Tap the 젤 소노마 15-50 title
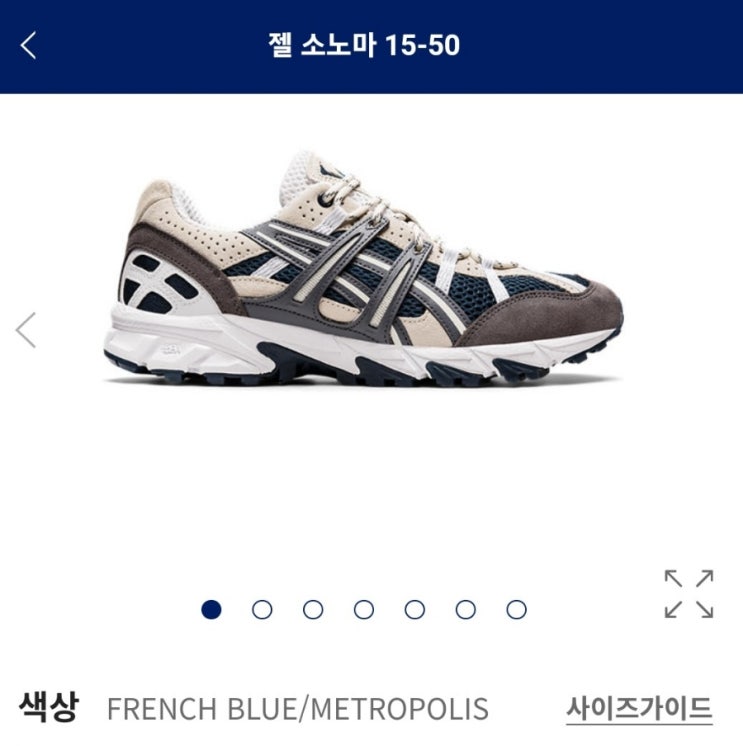743x746 pixels. click(364, 45)
